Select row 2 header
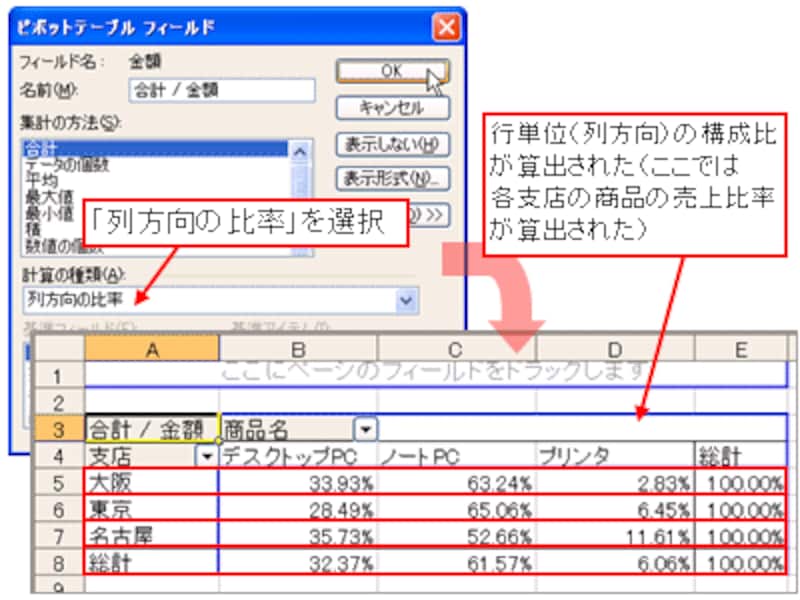This screenshot has height=600, width=800. point(58,403)
